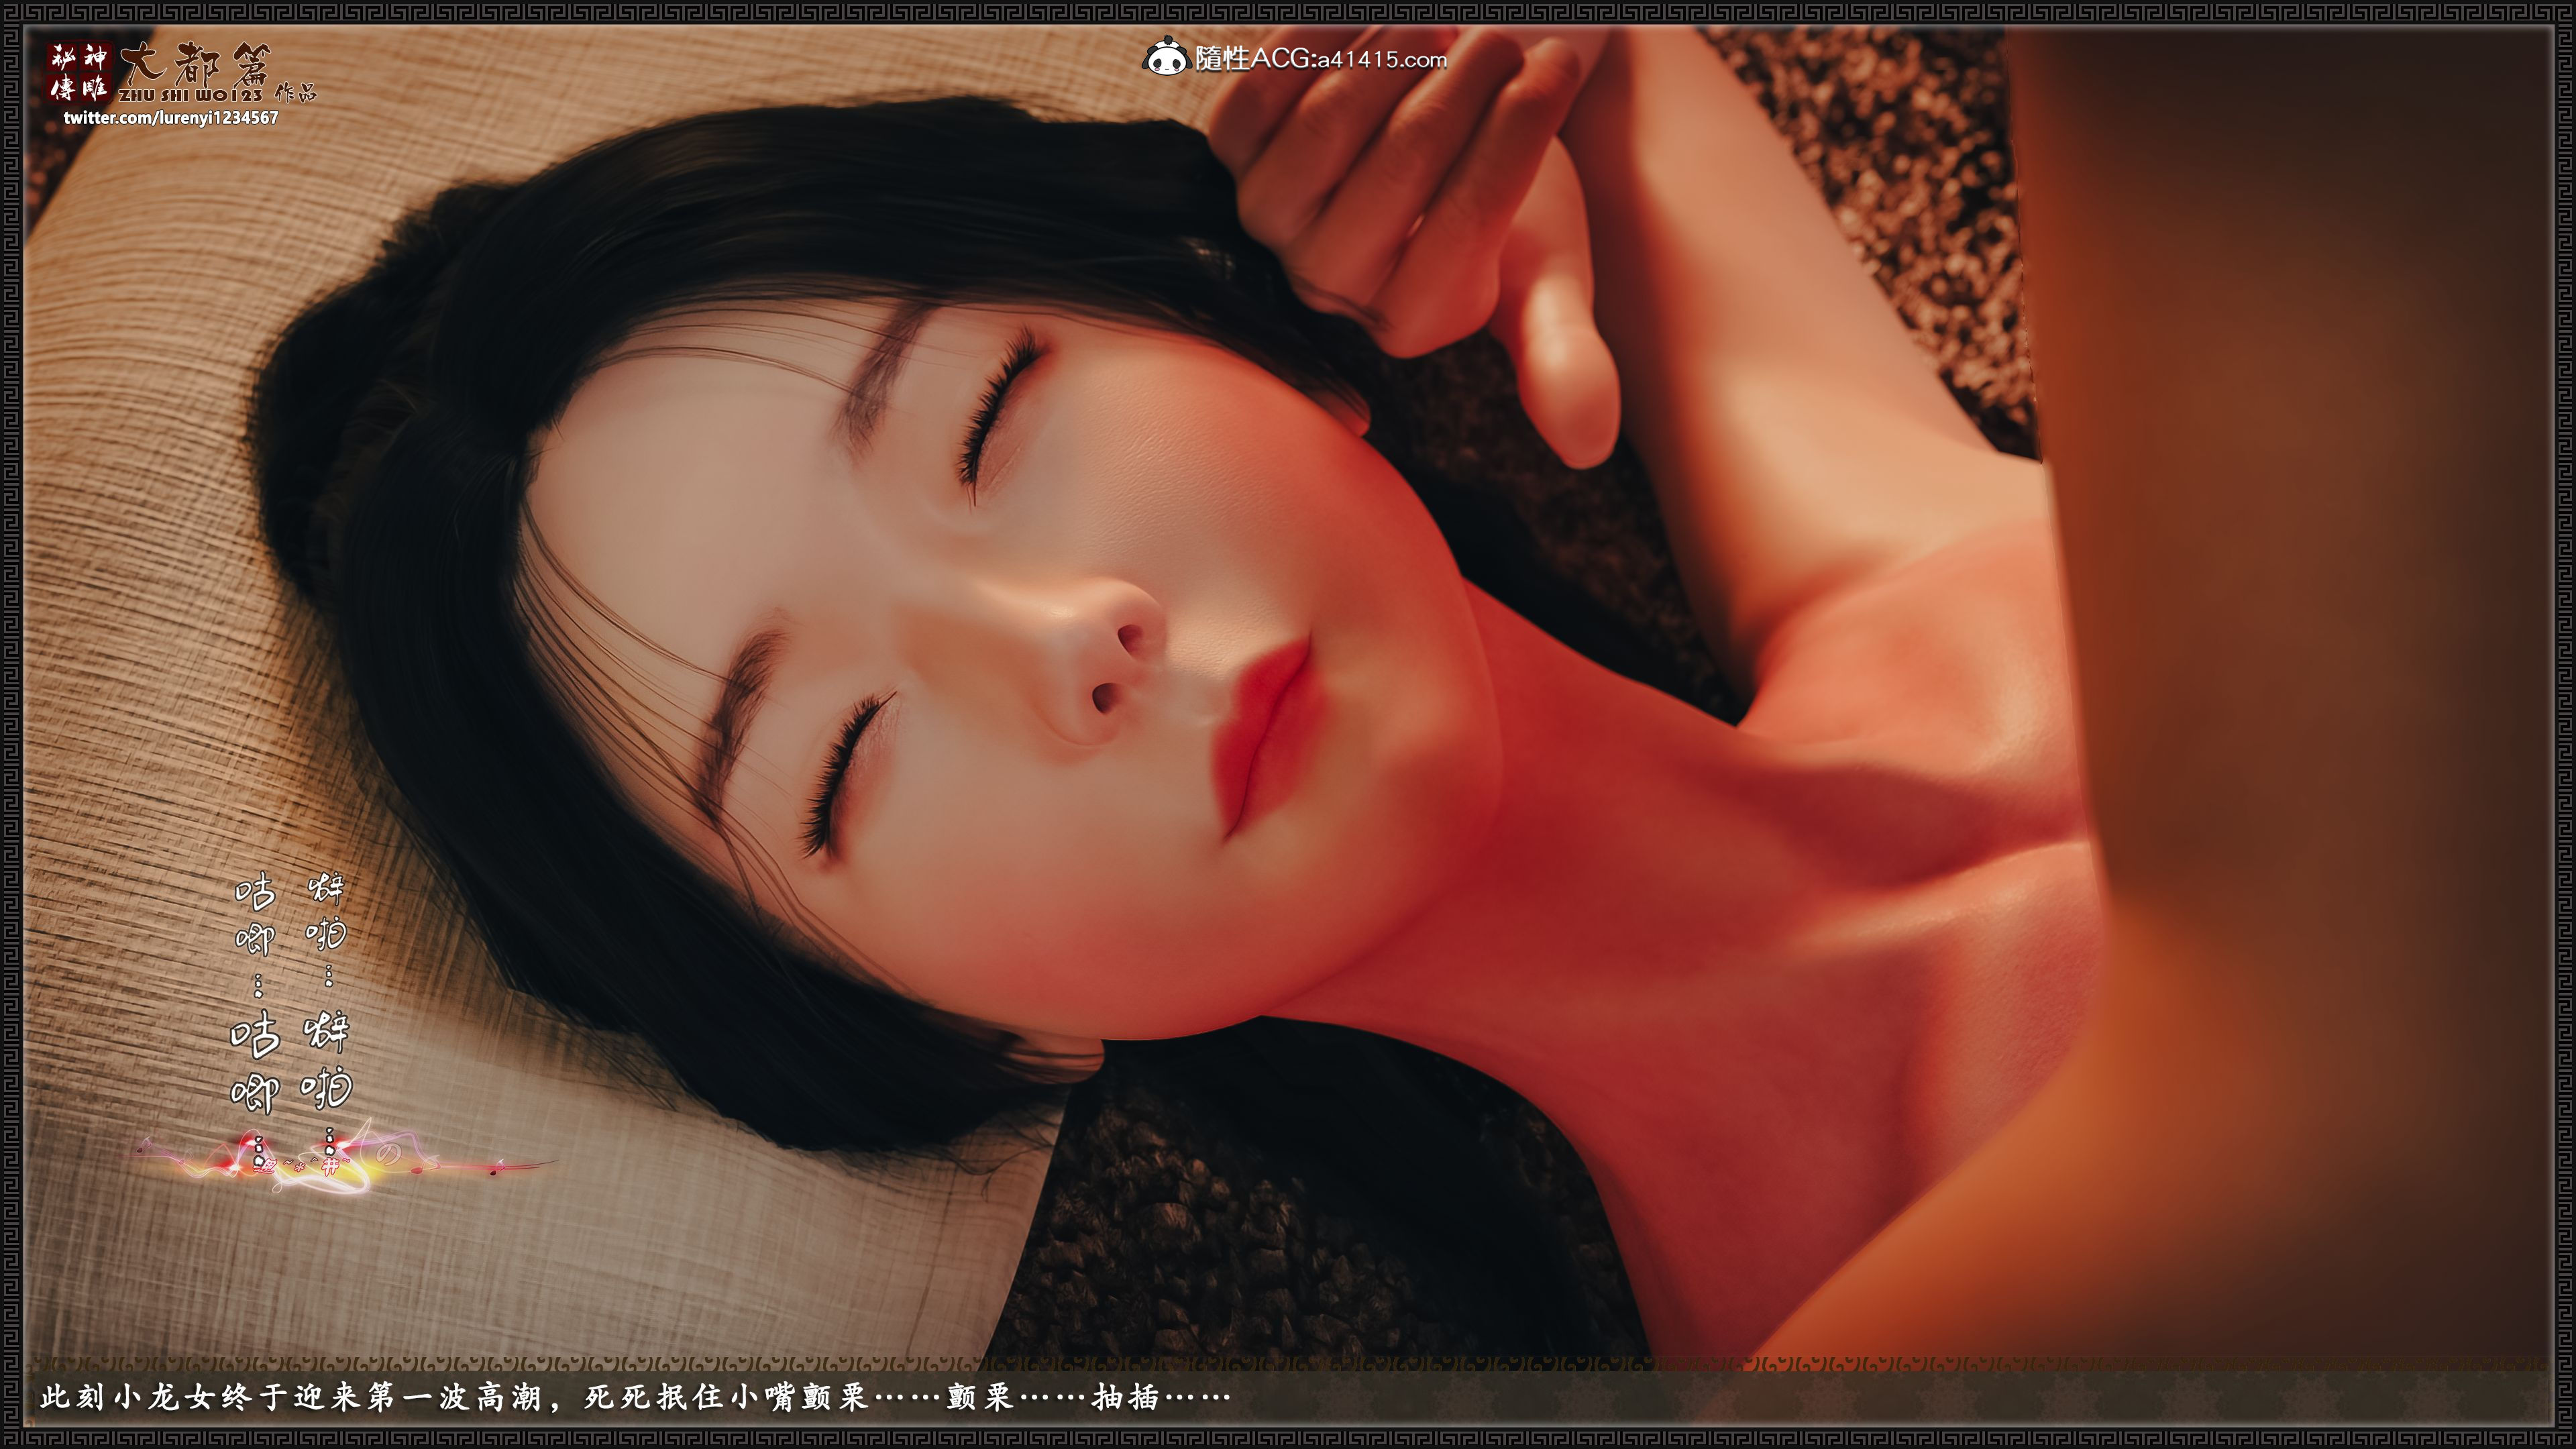The image size is (2576, 1449).
Task: Click the Greek-key border along the top edge
Action: [x=1288, y=12]
